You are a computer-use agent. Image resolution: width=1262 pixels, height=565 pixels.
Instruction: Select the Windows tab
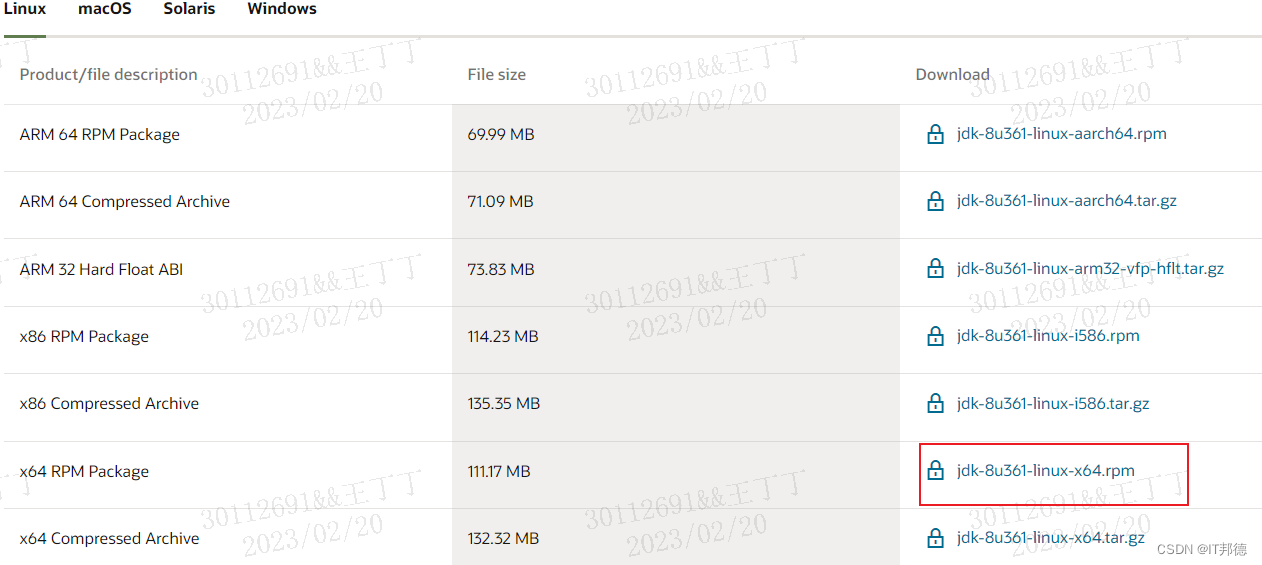click(x=282, y=9)
